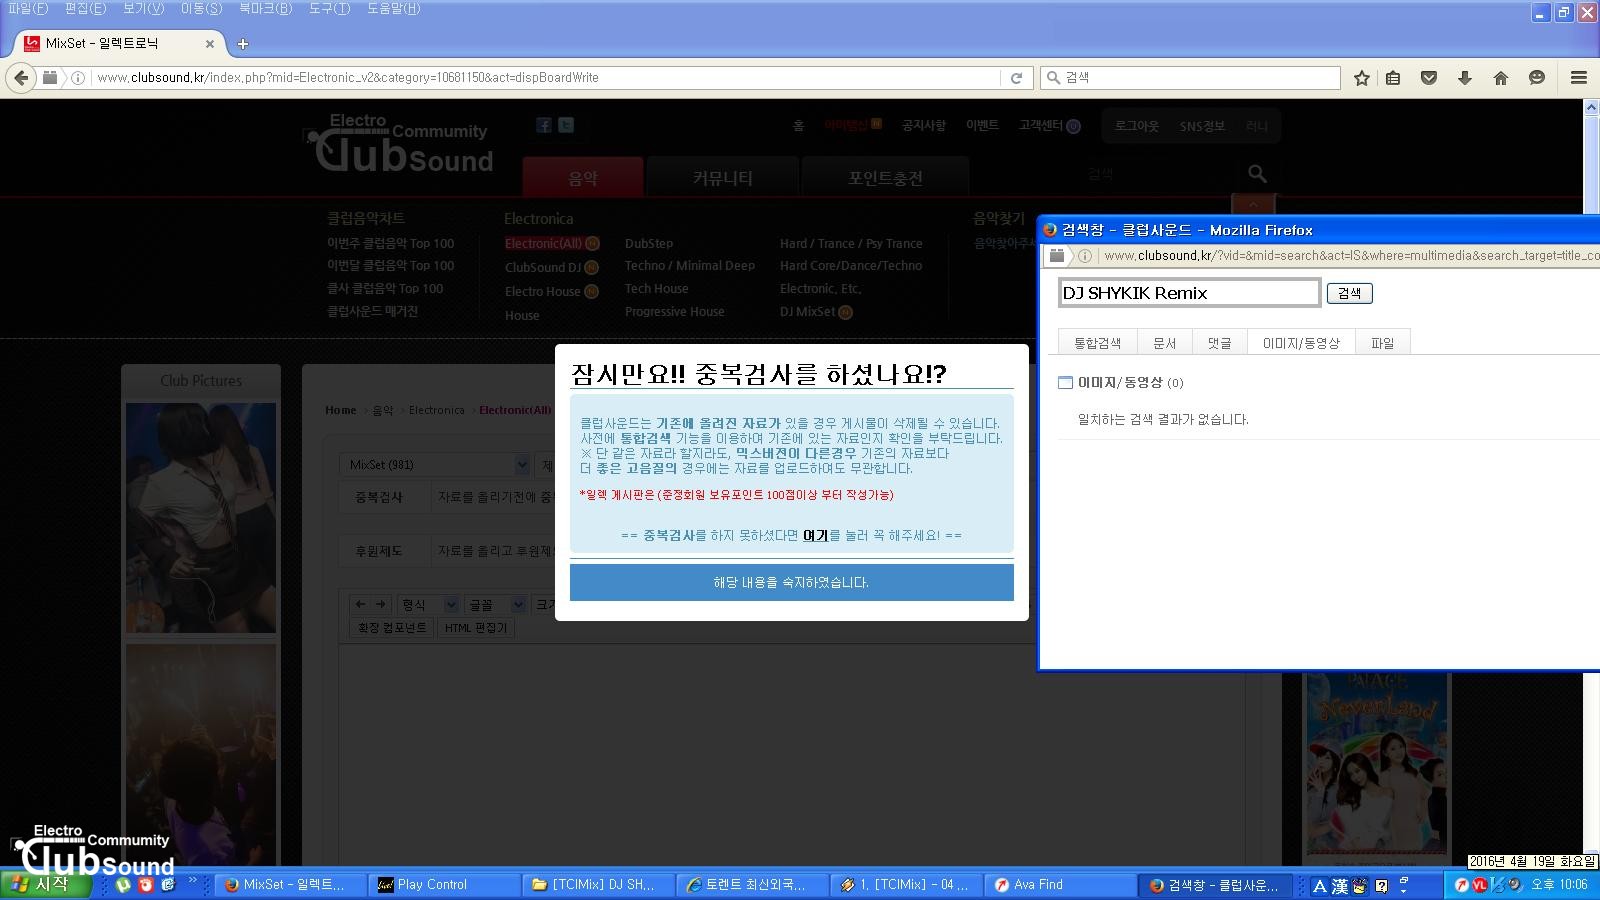Switch to the 이미지/동영상 tab in search popup
This screenshot has height=900, width=1600.
point(1300,343)
